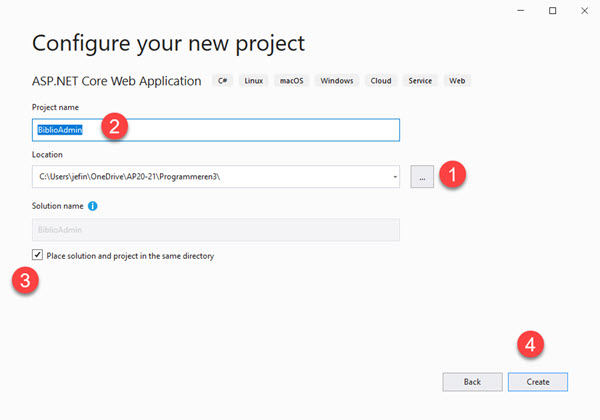Select the Linux tag
Viewport: 600px width, 420px height.
coord(254,81)
